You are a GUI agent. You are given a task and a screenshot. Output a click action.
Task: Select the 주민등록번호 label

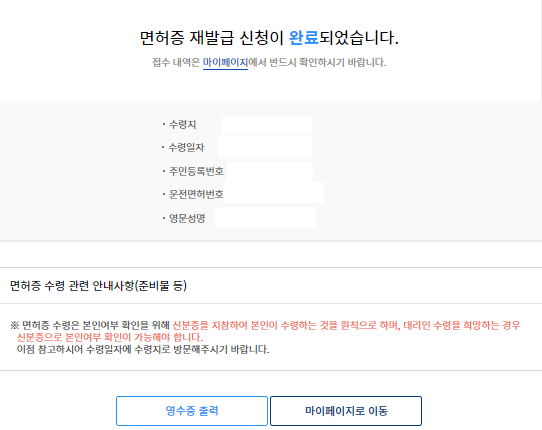[196, 171]
